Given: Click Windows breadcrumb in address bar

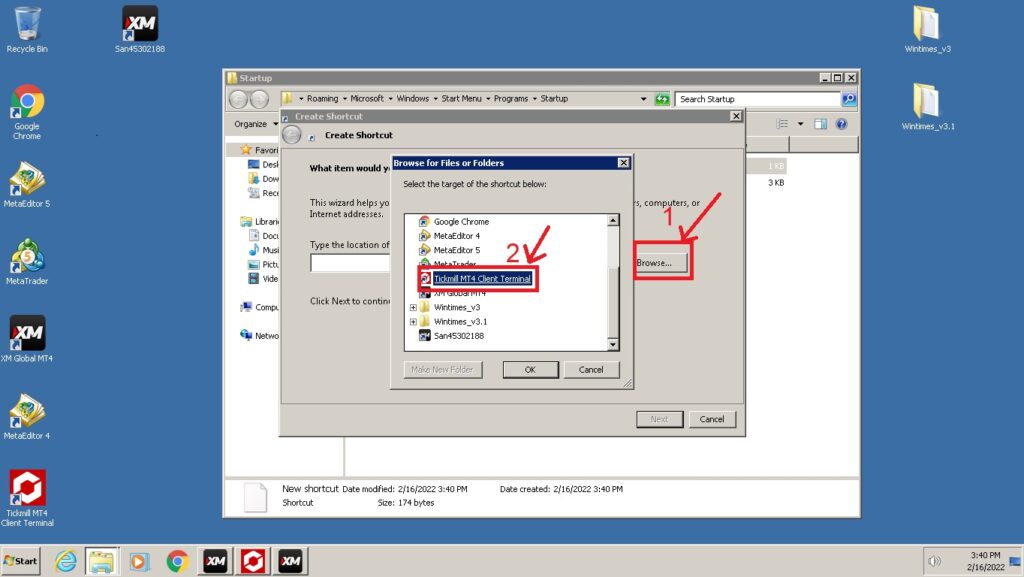Looking at the screenshot, I should (x=413, y=99).
